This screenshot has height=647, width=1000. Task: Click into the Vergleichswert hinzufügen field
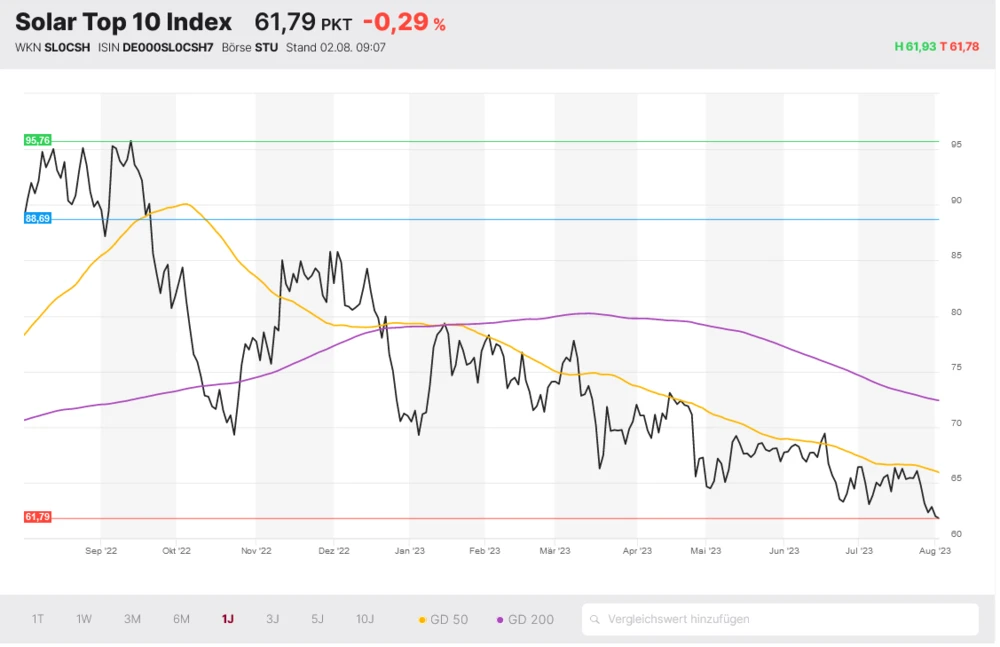pyautogui.click(x=780, y=619)
